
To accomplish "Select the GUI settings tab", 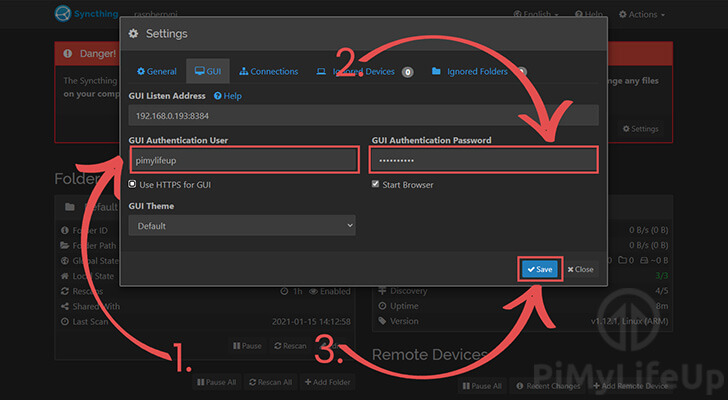I will pos(208,71).
